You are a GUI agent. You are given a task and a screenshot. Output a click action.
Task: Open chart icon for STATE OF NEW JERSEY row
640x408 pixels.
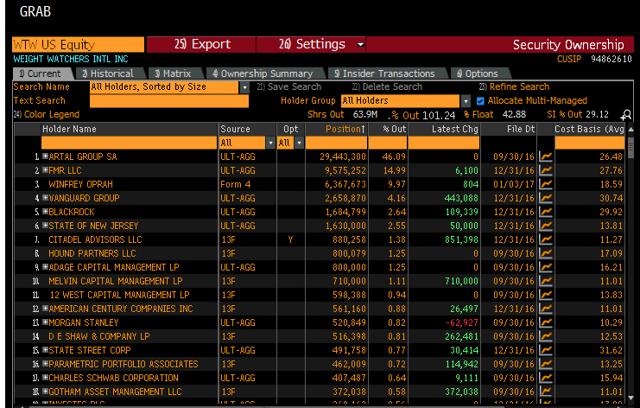point(546,226)
